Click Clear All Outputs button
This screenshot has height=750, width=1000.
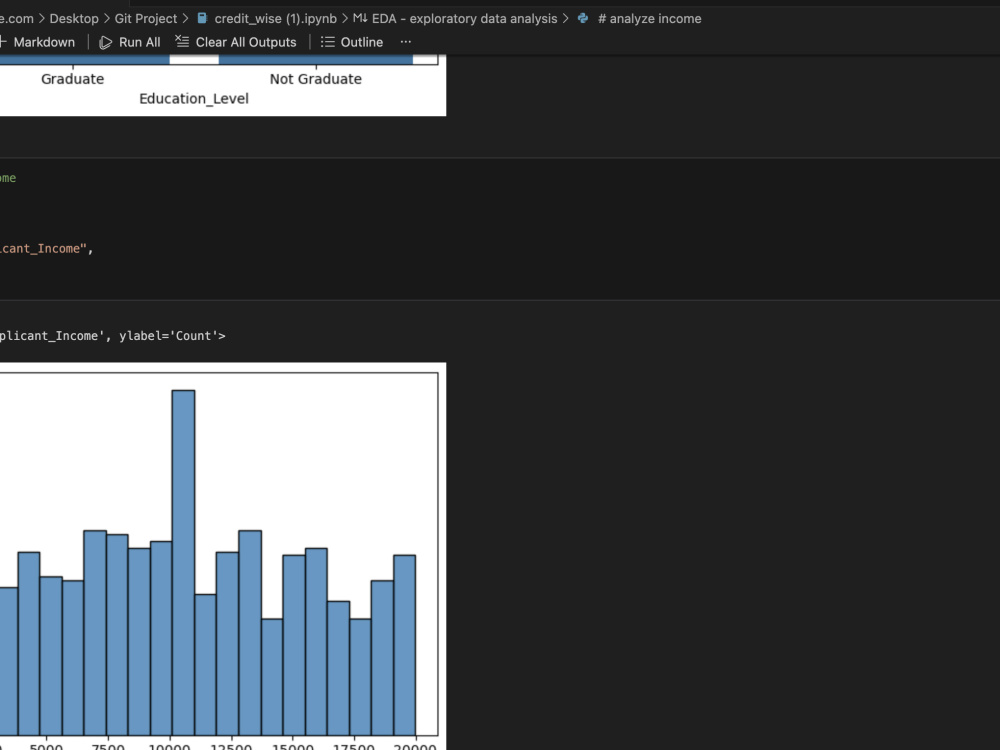coord(236,42)
